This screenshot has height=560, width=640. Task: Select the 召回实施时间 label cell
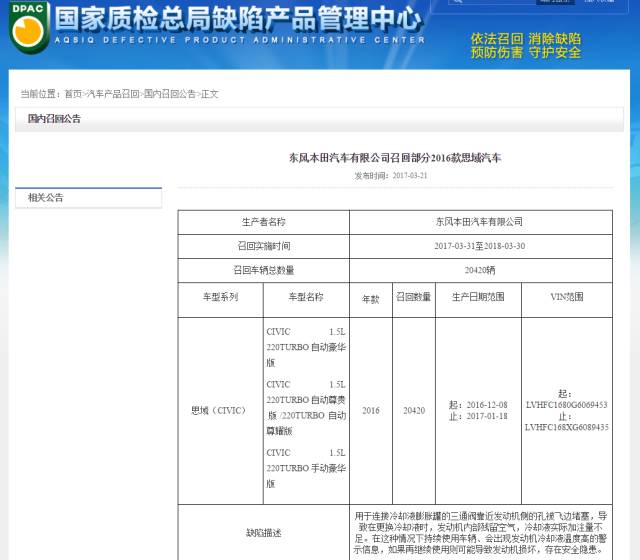point(264,246)
